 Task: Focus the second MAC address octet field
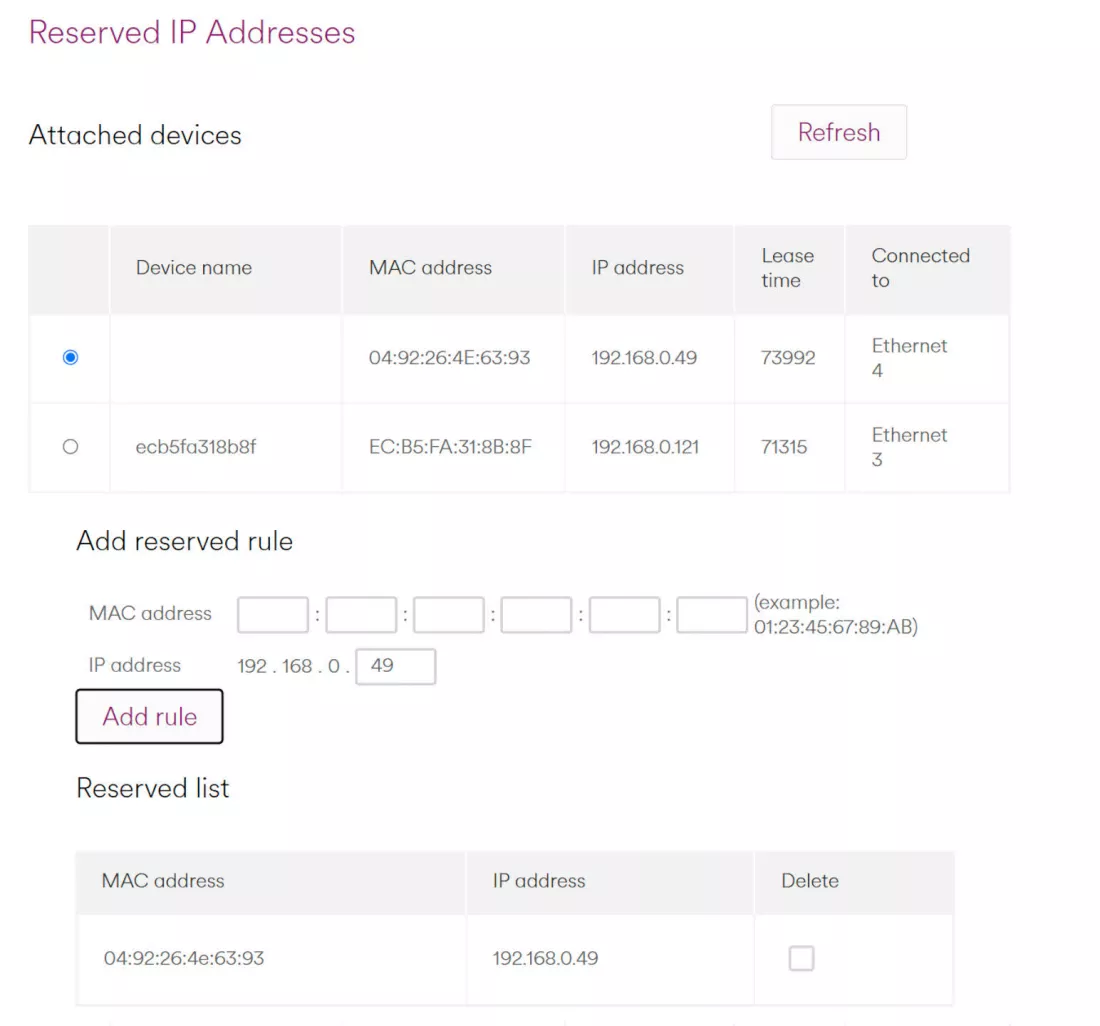point(361,615)
